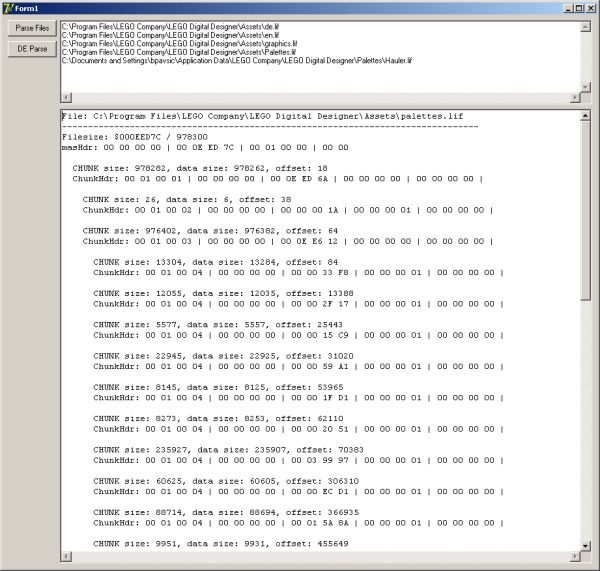Image resolution: width=600 pixels, height=571 pixels.
Task: Click ChunkHdr line containing '00 00 EC D1'
Action: point(298,492)
